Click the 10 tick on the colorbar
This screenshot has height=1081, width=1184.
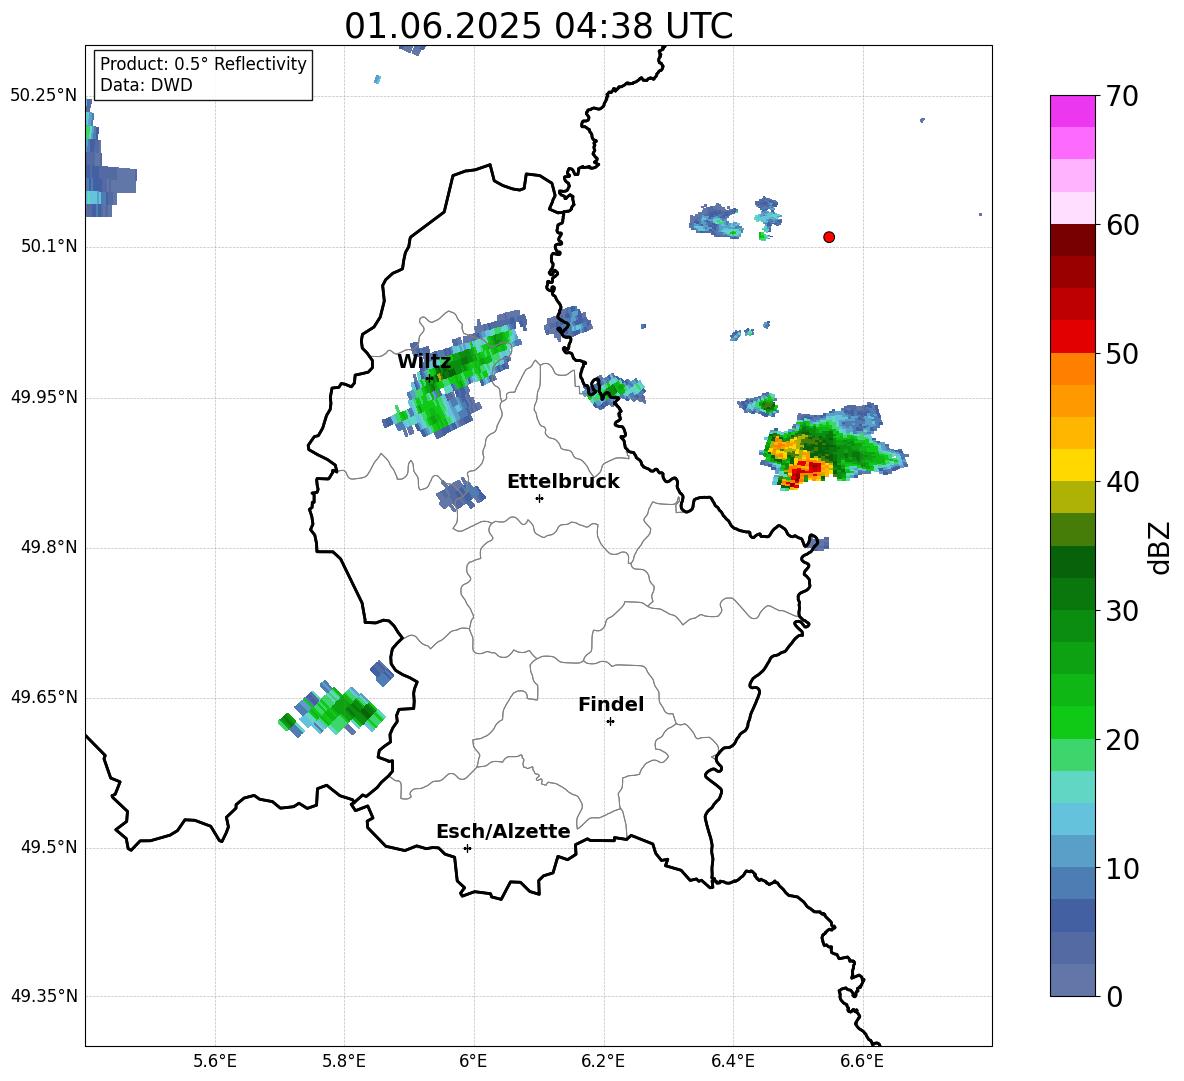(1121, 868)
